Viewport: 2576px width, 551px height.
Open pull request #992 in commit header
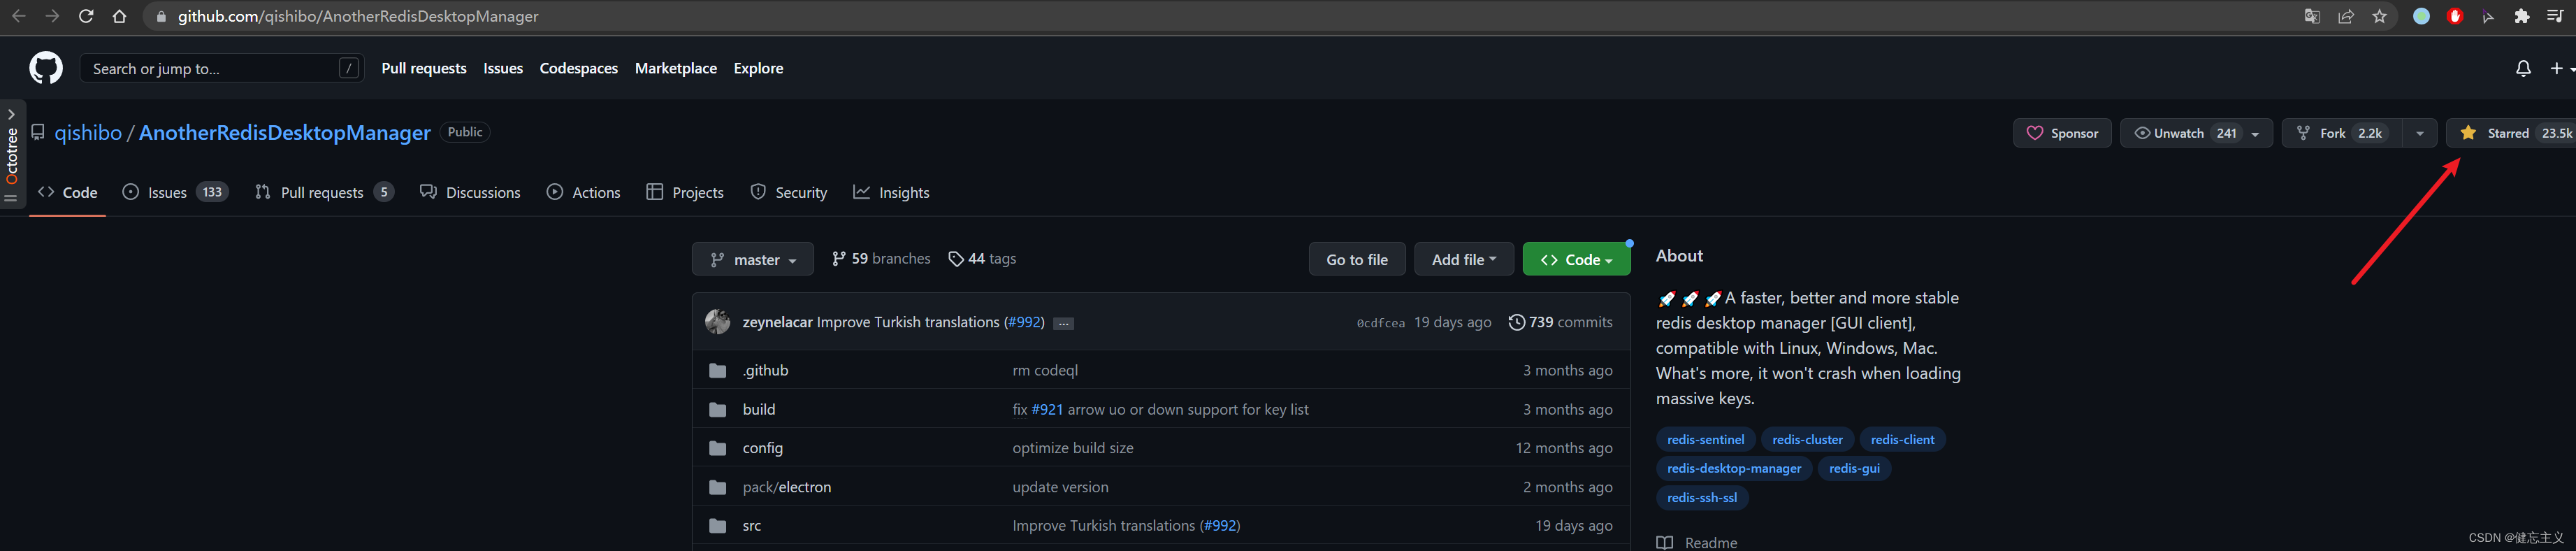[1024, 322]
